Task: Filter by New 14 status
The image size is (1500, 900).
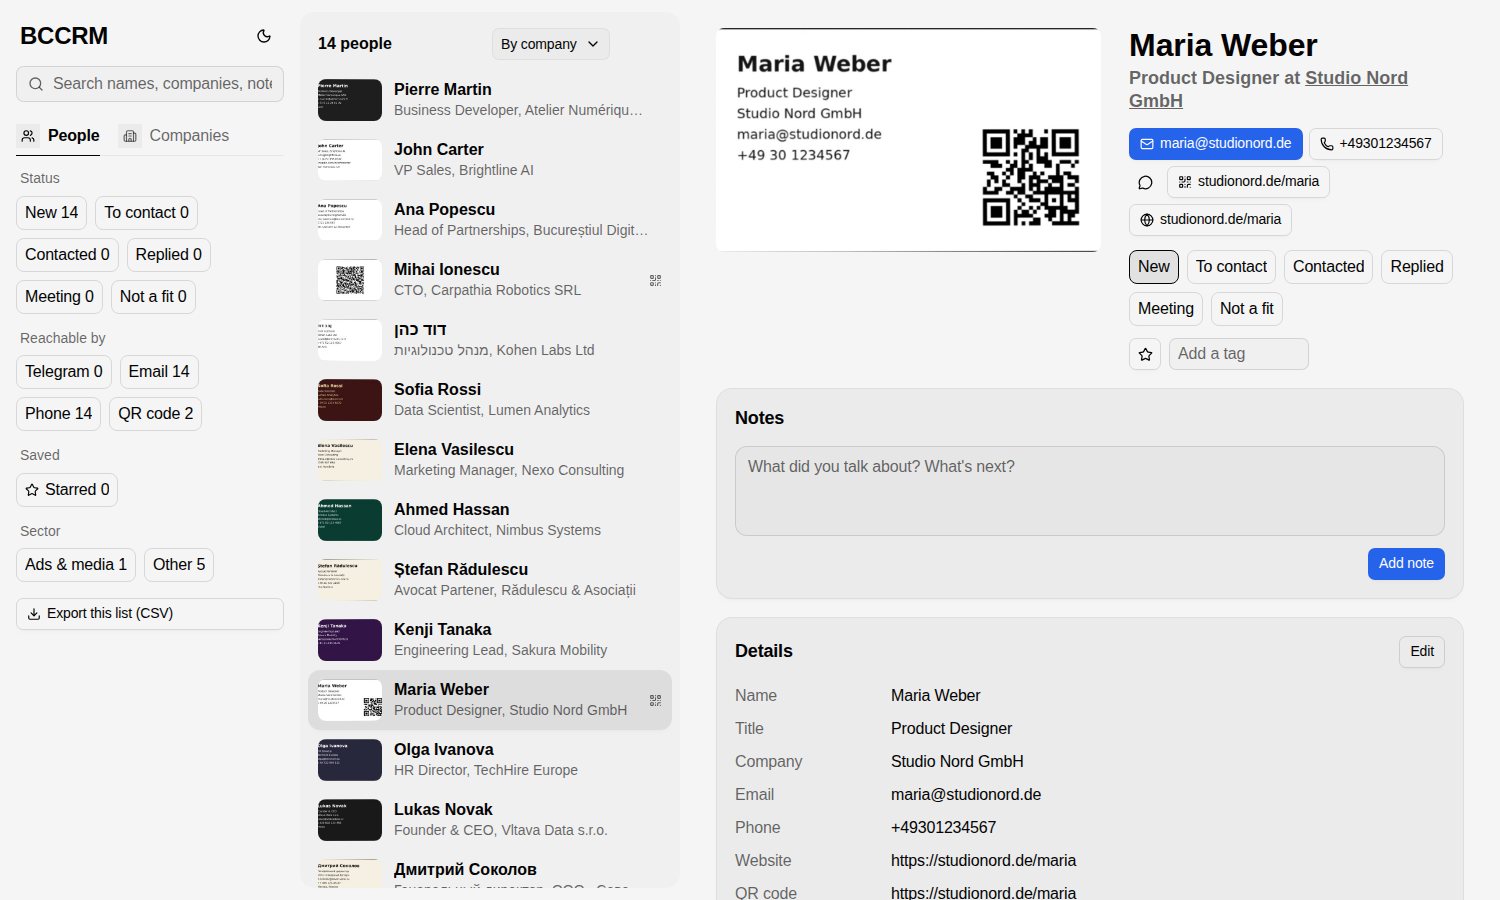Action: (x=51, y=213)
